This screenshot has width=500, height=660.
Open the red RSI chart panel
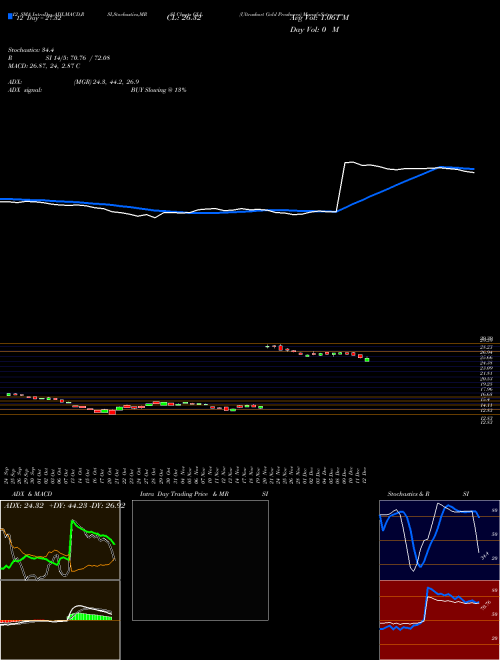439,620
